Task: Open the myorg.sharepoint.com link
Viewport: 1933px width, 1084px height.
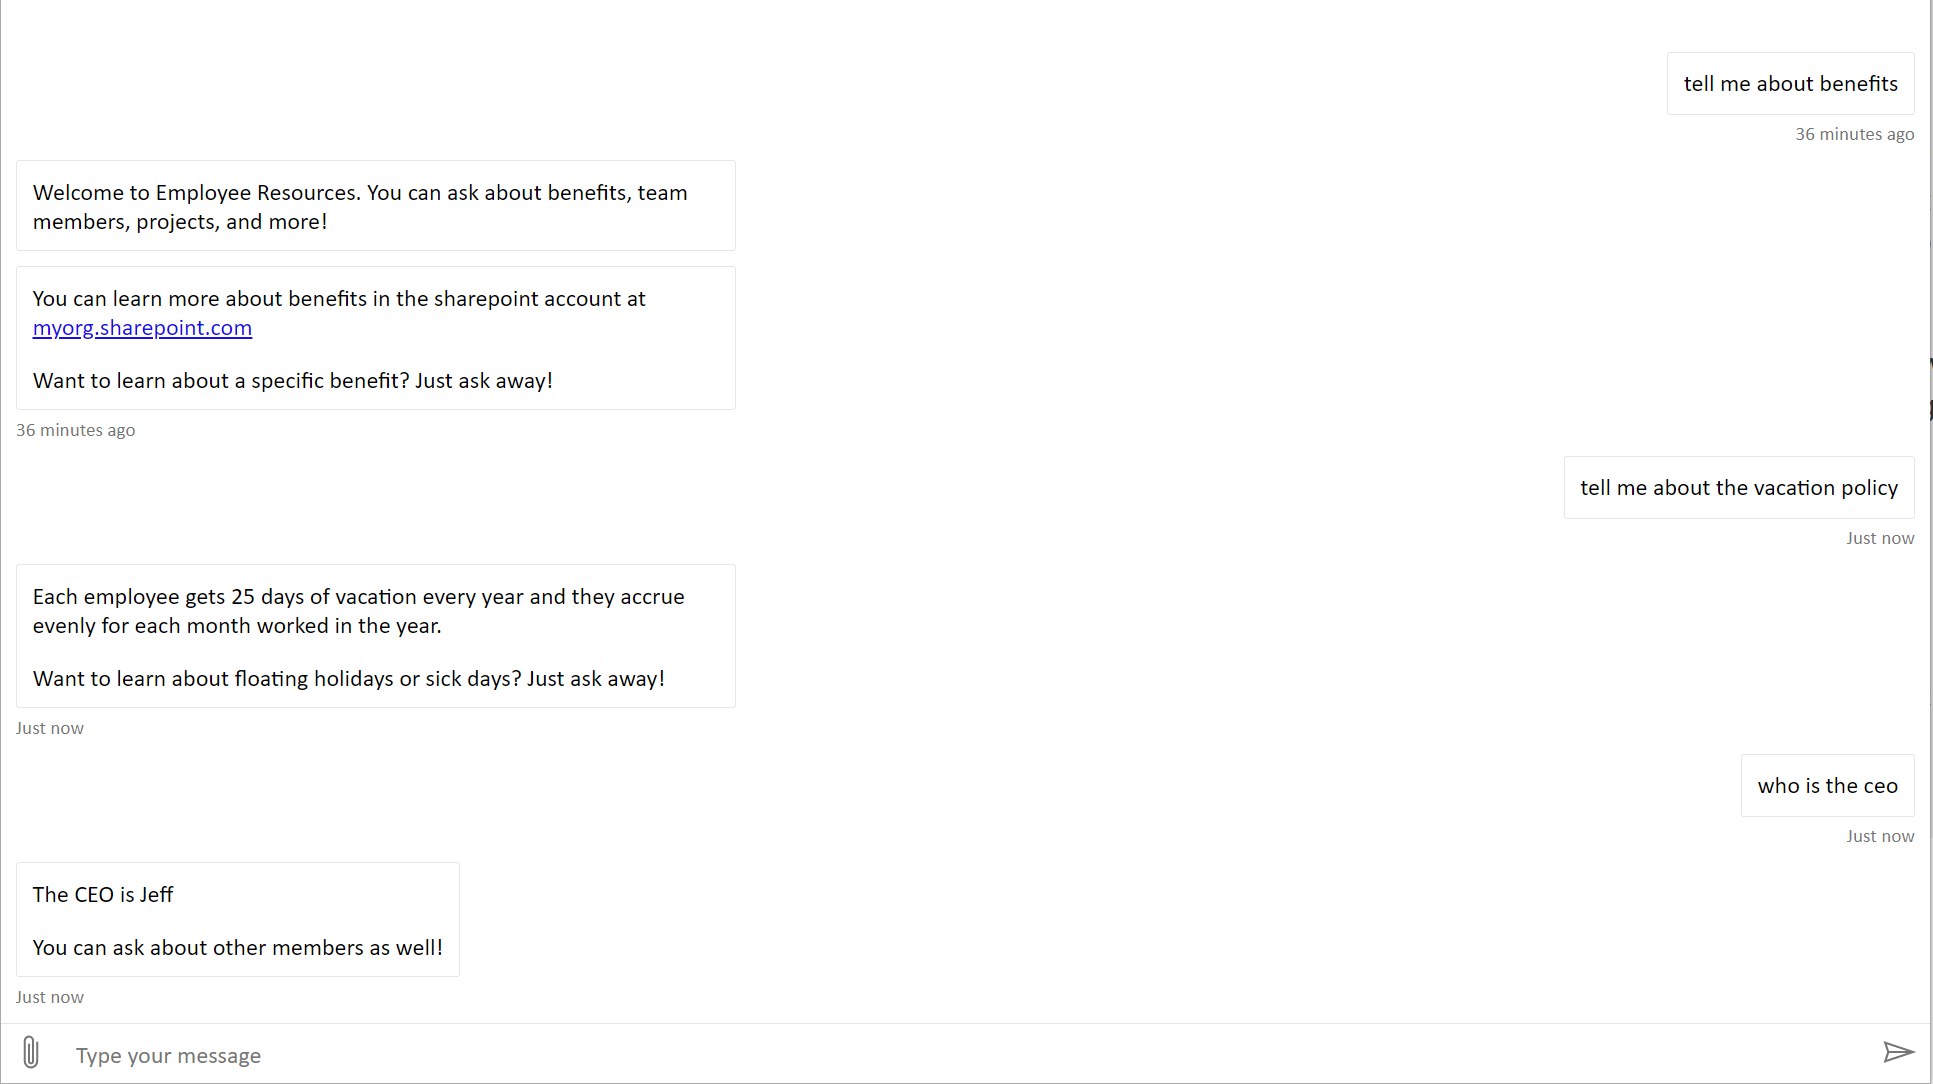Action: [142, 328]
